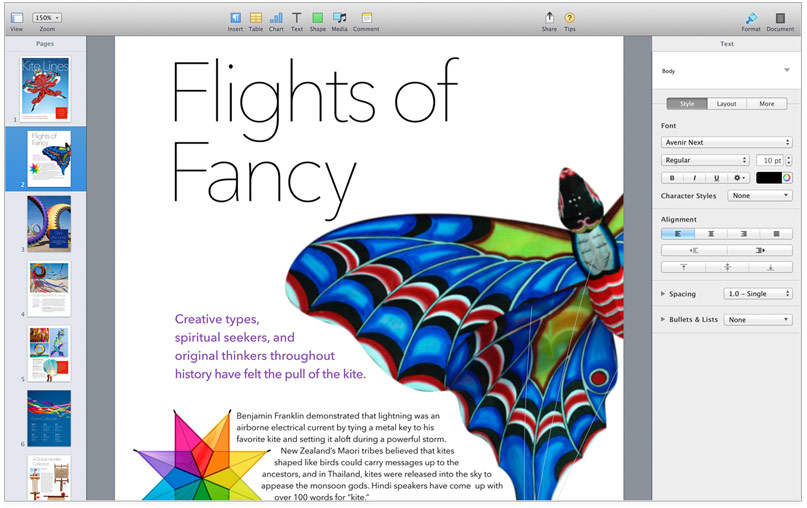The width and height of the screenshot is (807, 508).
Task: Open the Character Styles dropdown
Action: pos(760,196)
